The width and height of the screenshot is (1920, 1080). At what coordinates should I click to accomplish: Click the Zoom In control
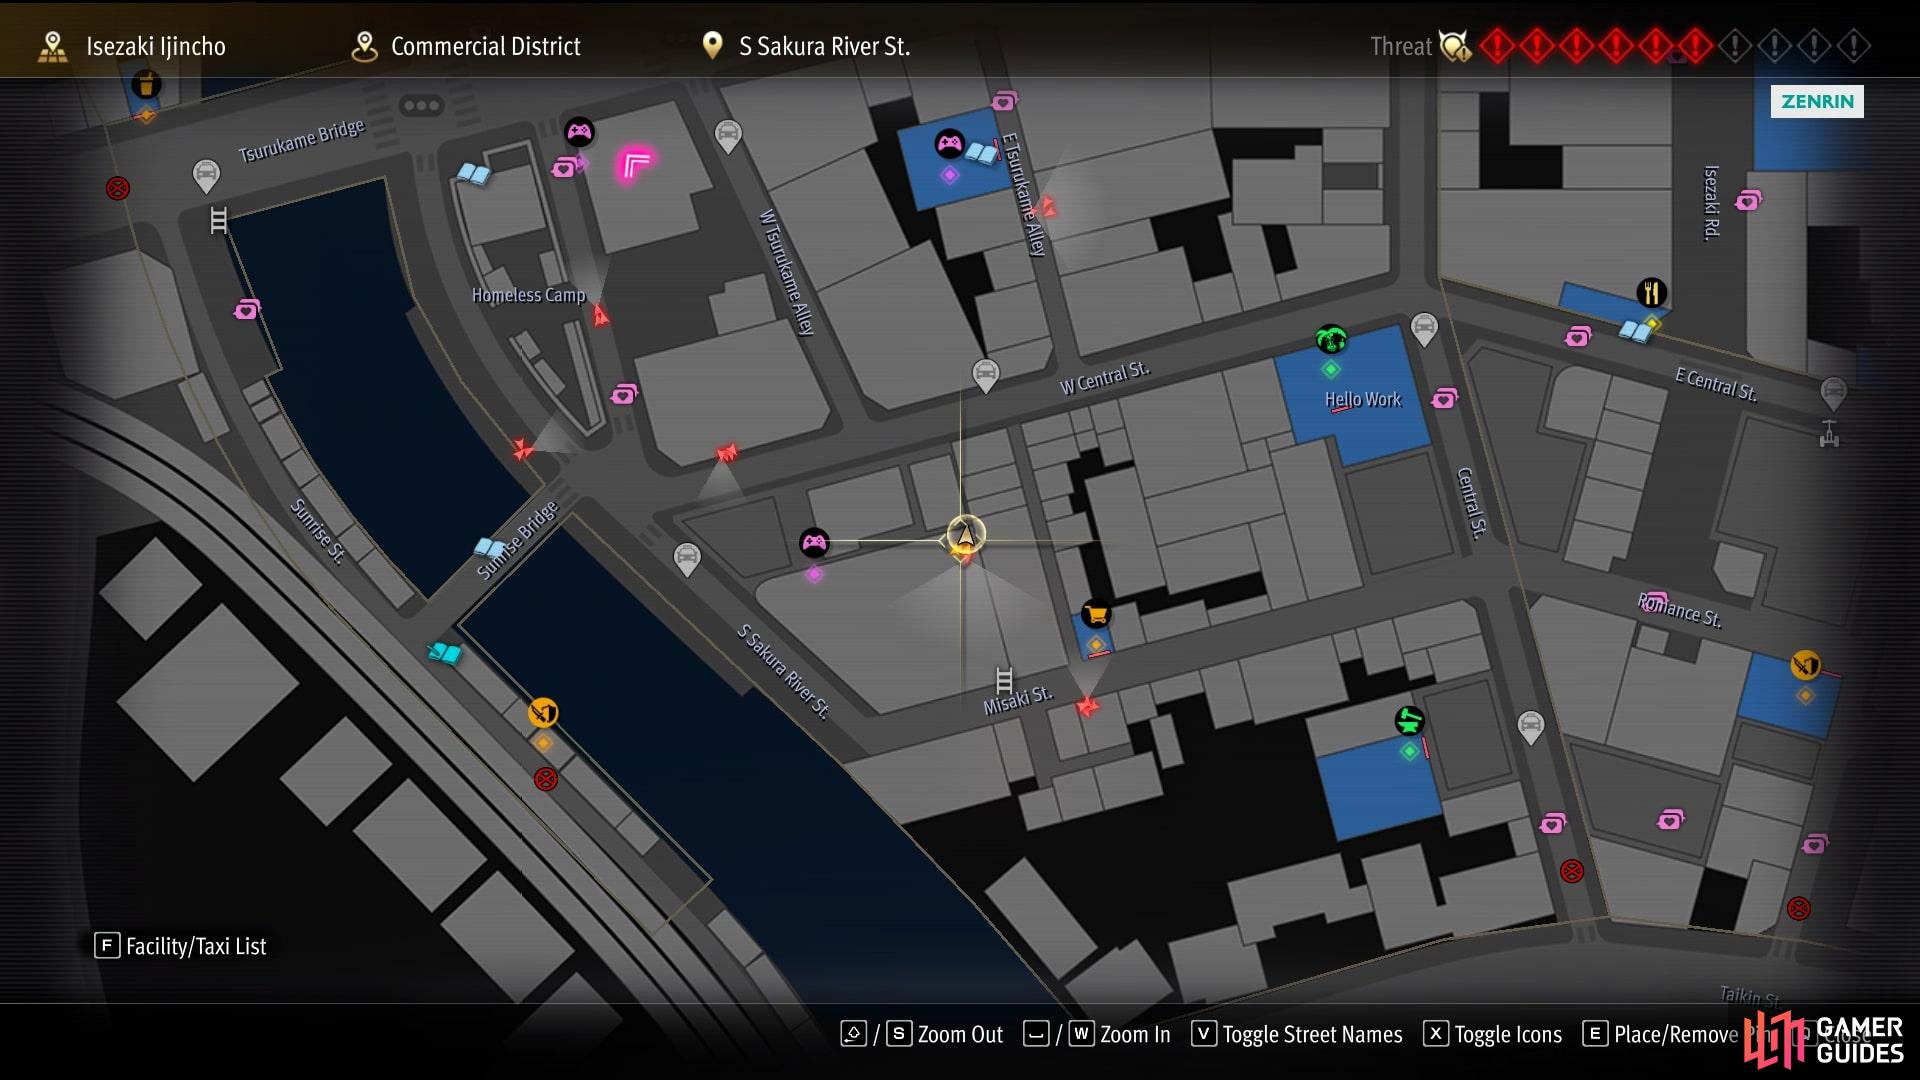(1097, 1034)
